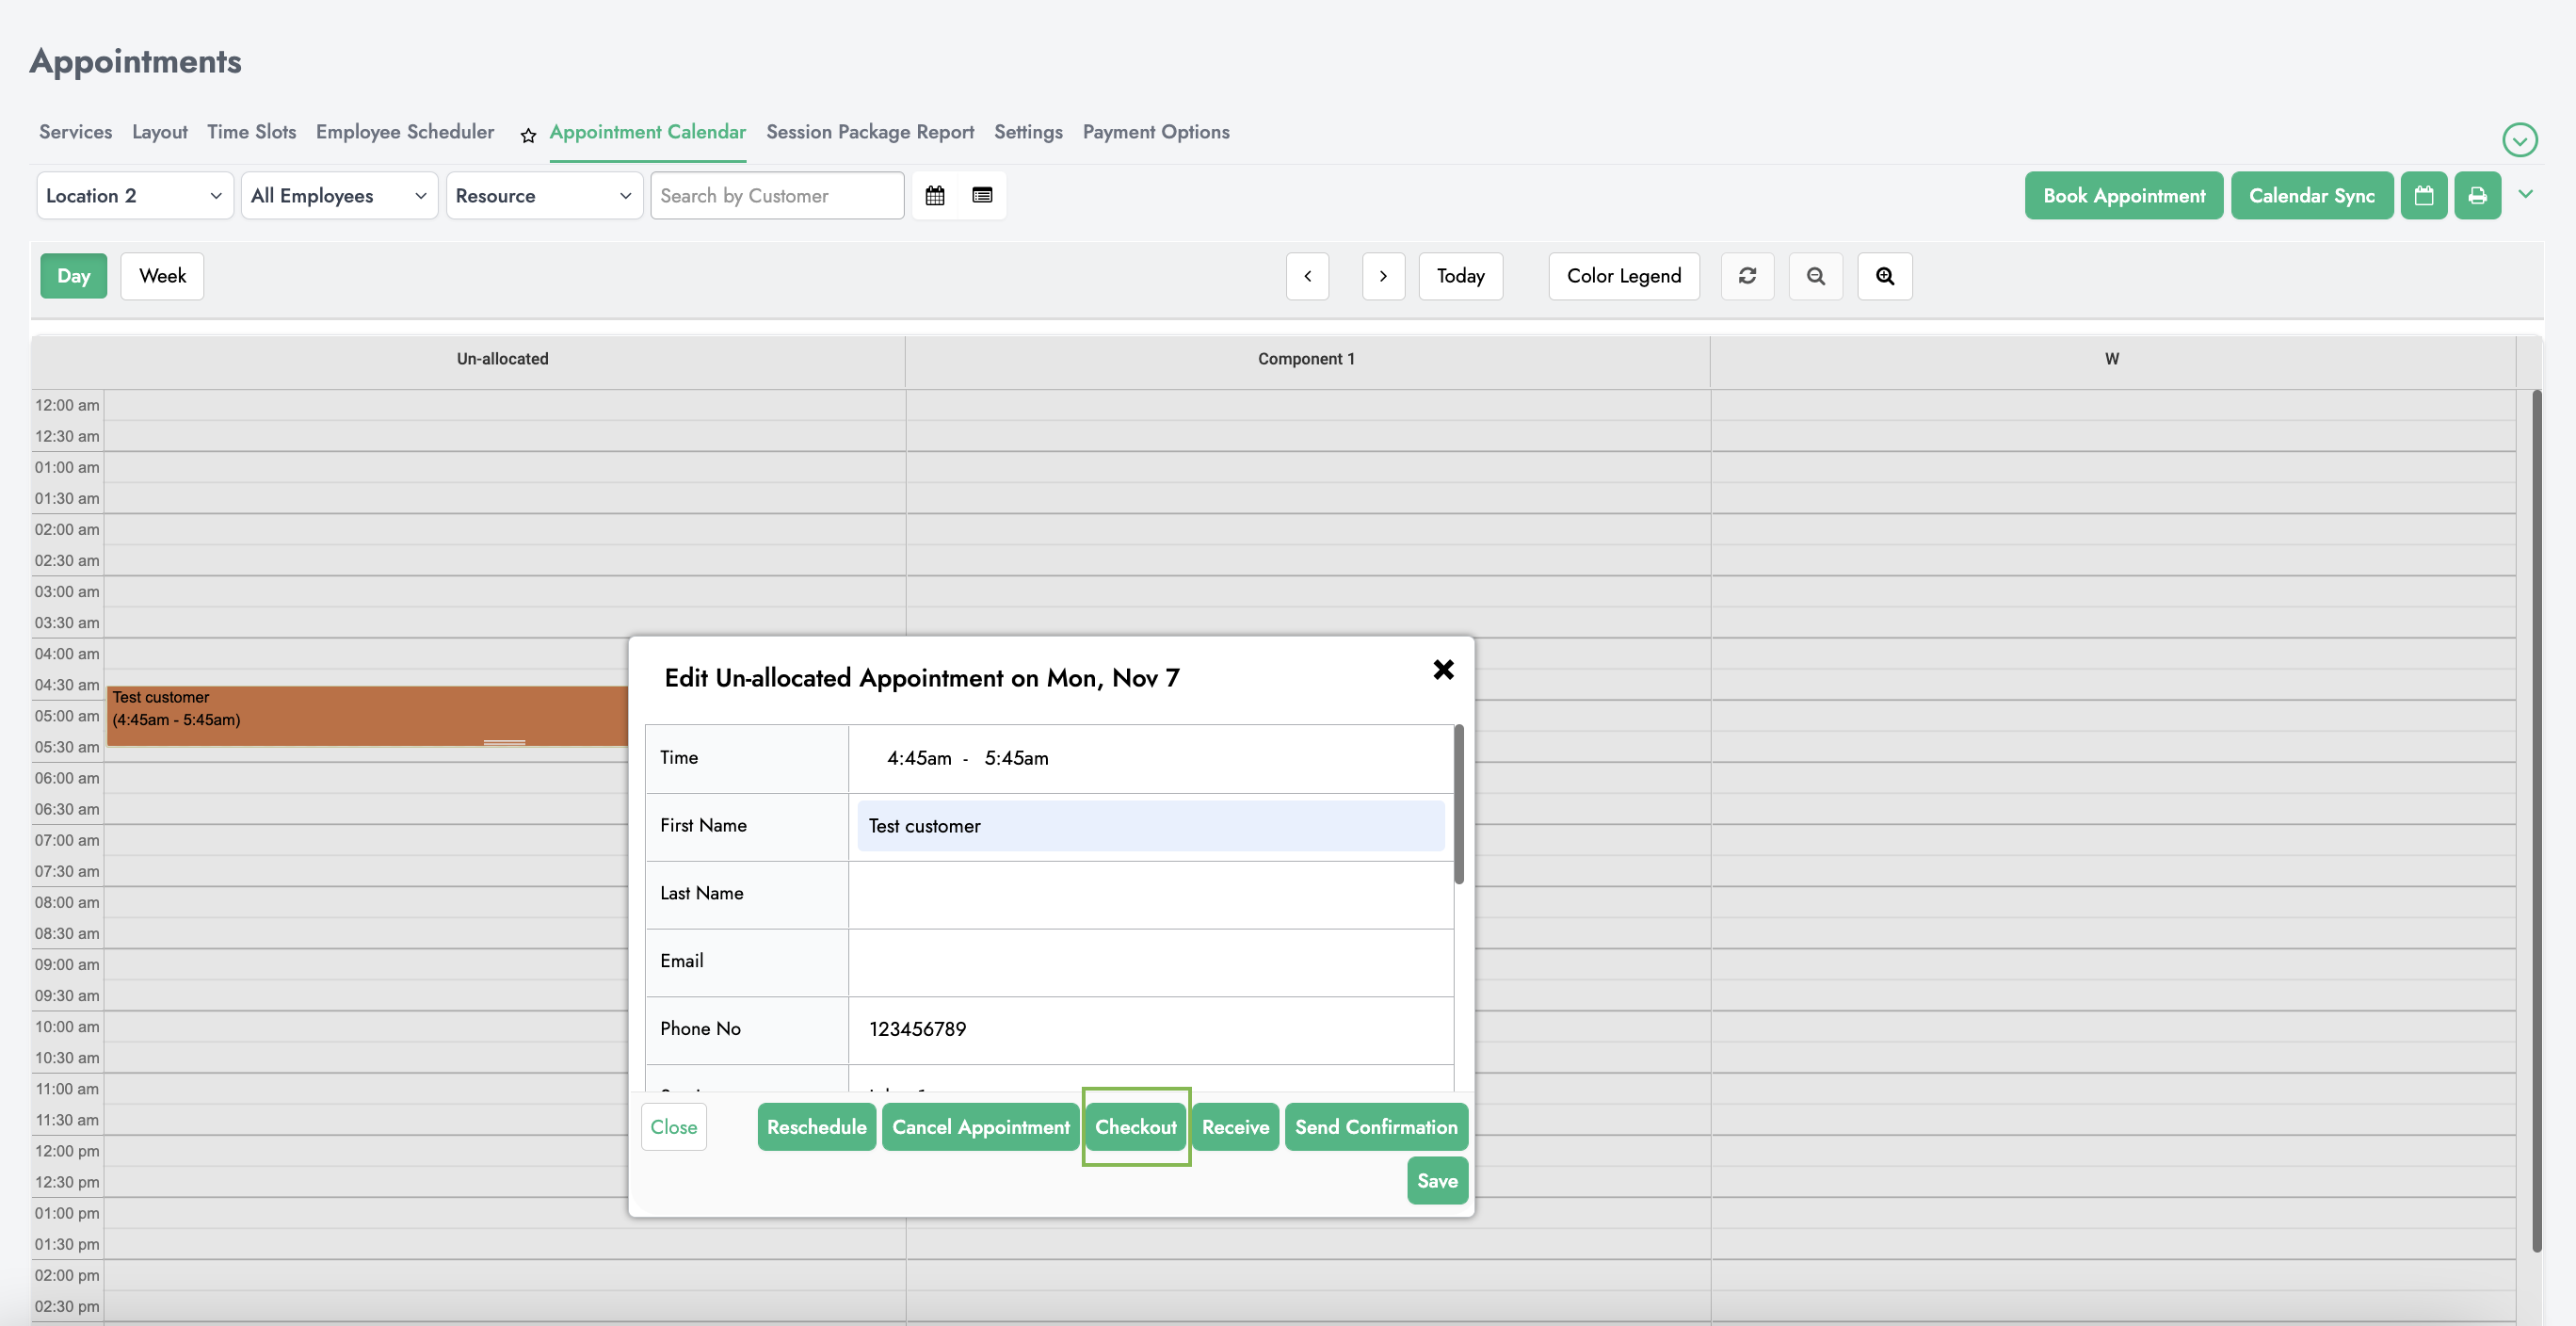Open the Session Package Report tab
2576x1326 pixels.
pos(869,132)
